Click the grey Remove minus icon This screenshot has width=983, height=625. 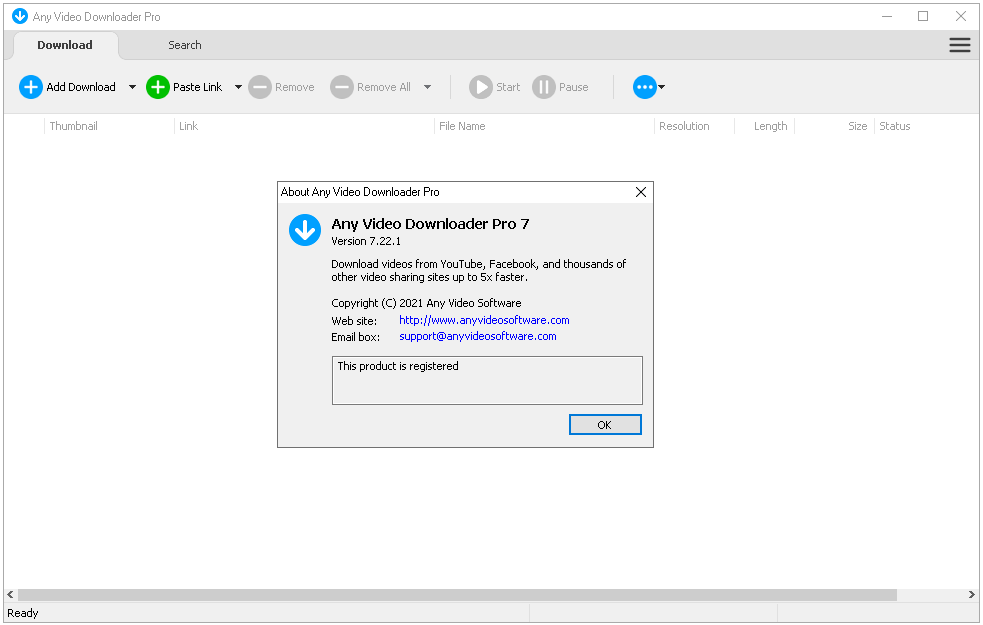coord(260,87)
